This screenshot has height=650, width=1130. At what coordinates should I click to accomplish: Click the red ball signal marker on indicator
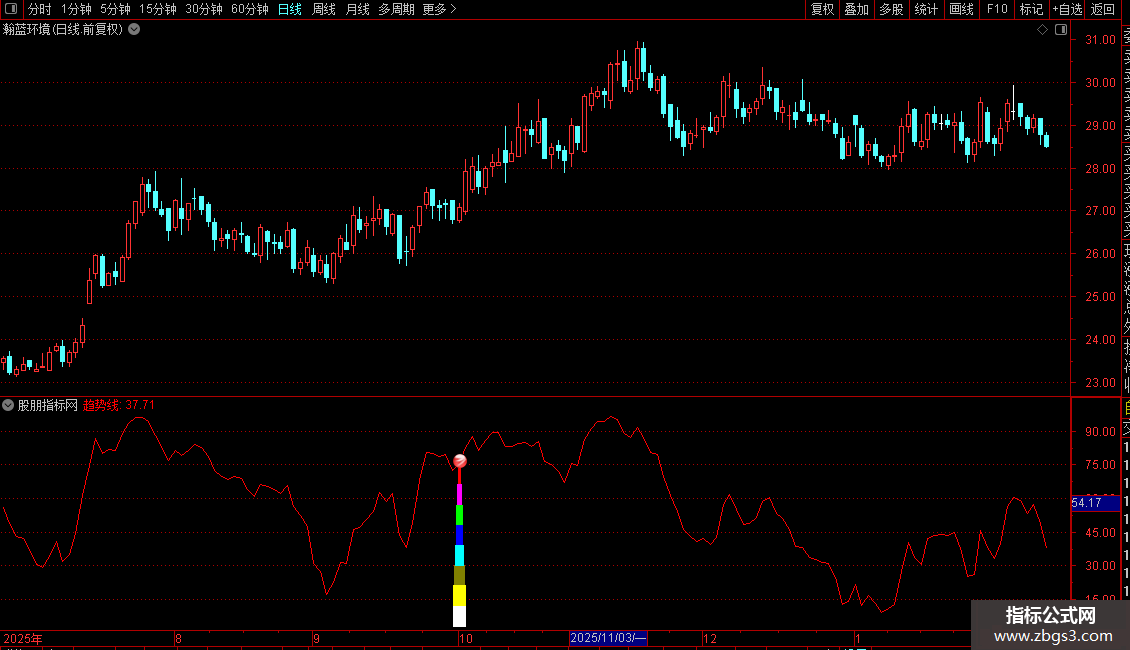pyautogui.click(x=460, y=460)
